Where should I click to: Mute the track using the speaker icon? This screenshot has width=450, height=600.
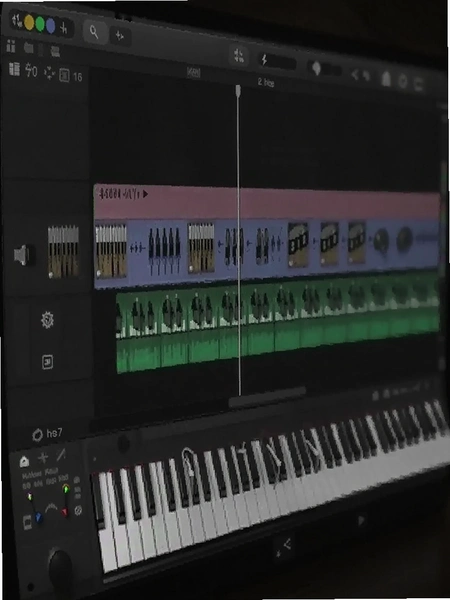coord(22,255)
